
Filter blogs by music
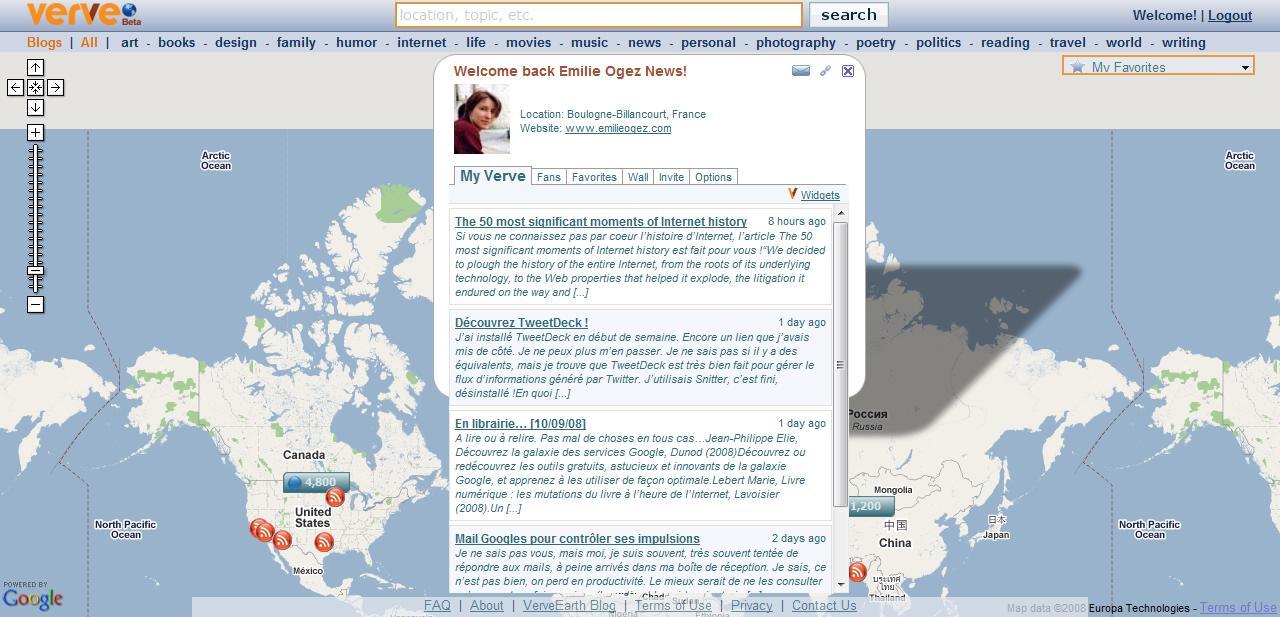pyautogui.click(x=589, y=42)
